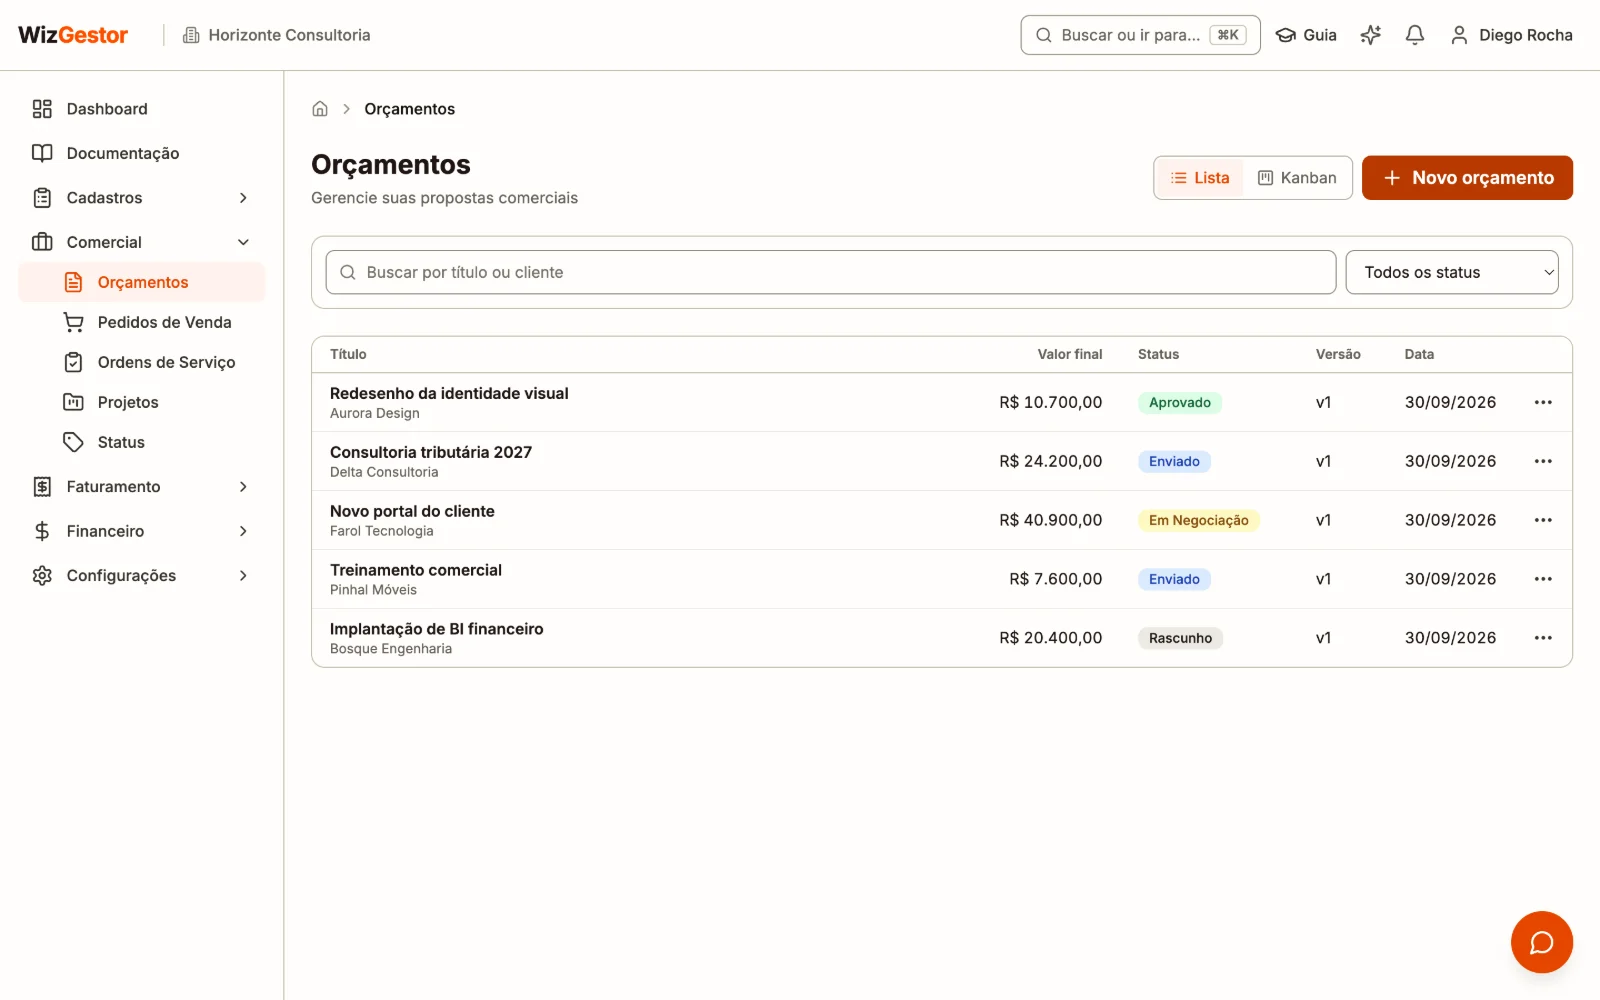Open actions menu for Treinamento comercial
1600x1000 pixels.
pos(1543,579)
